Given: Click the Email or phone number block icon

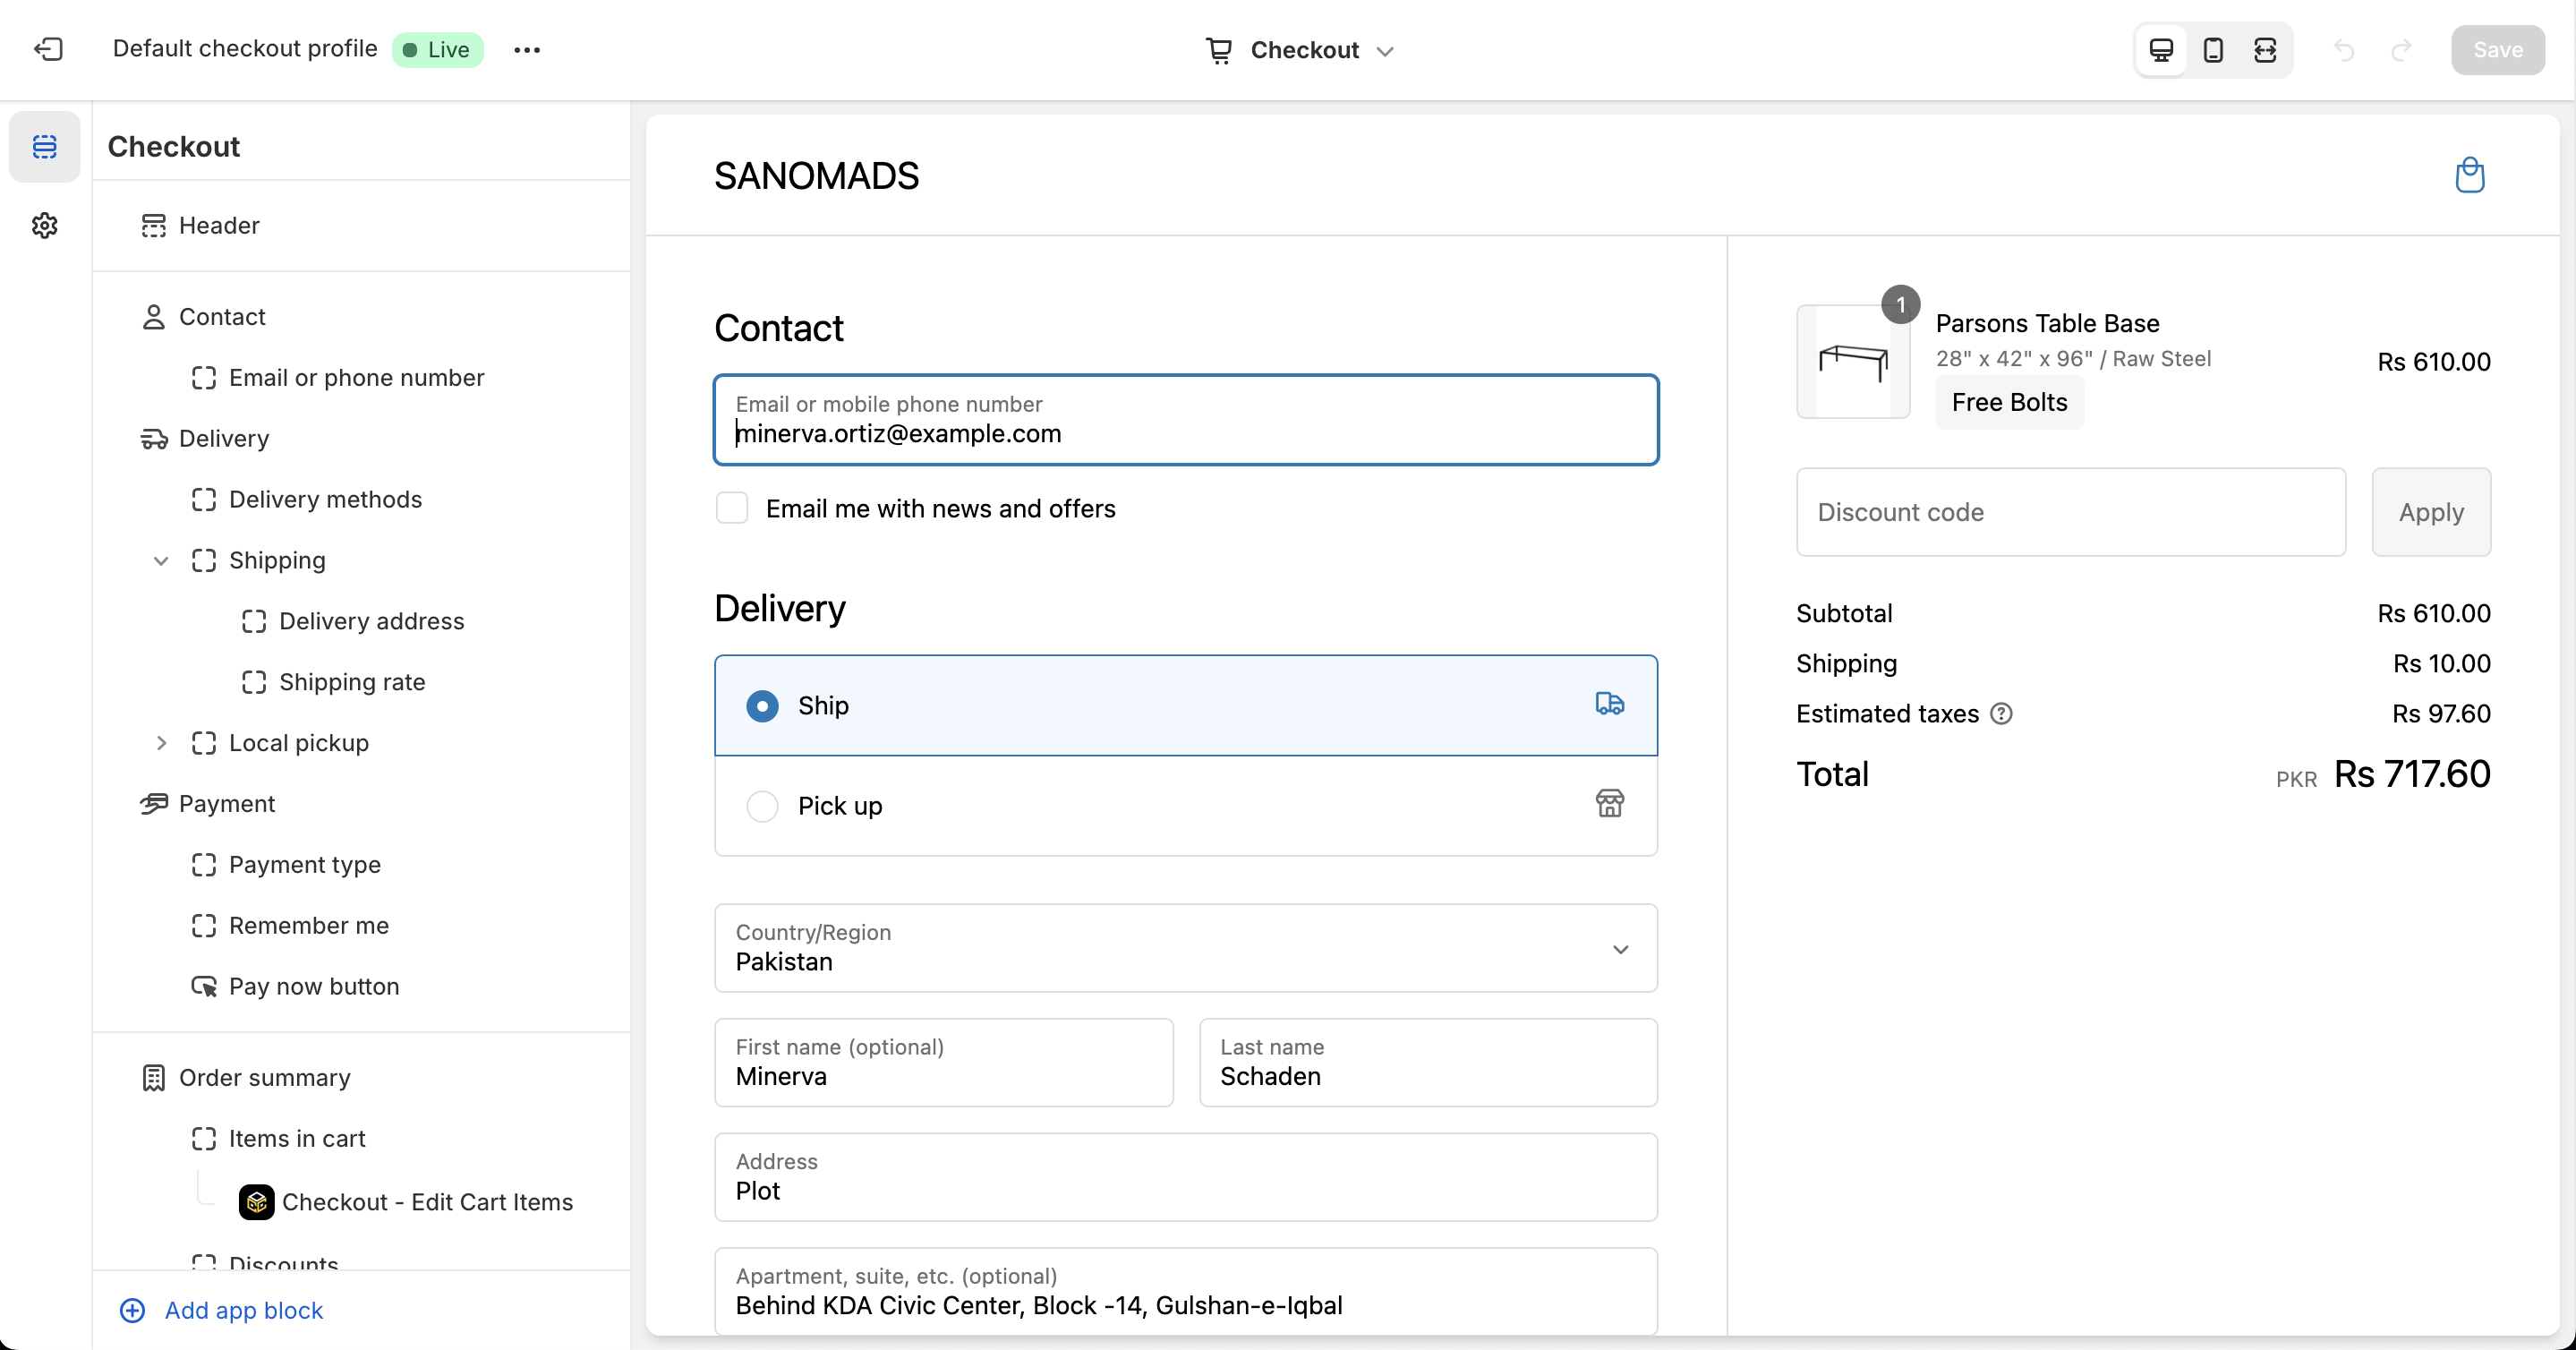Looking at the screenshot, I should pyautogui.click(x=204, y=378).
